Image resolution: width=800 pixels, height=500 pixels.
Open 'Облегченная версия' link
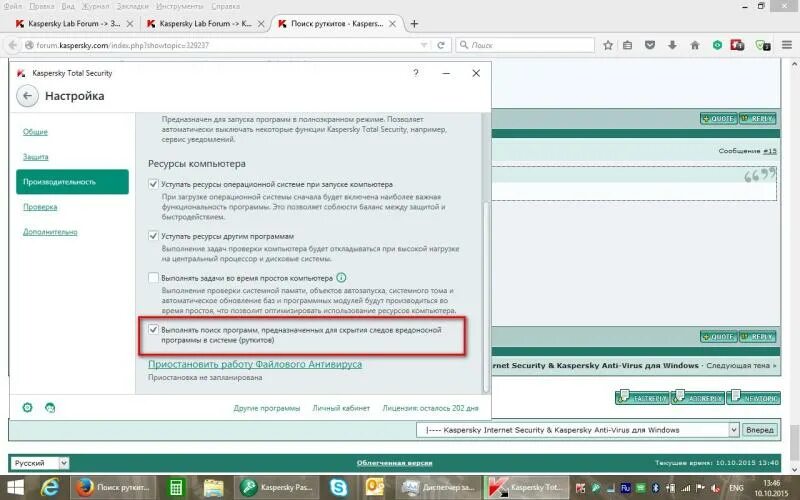(394, 463)
